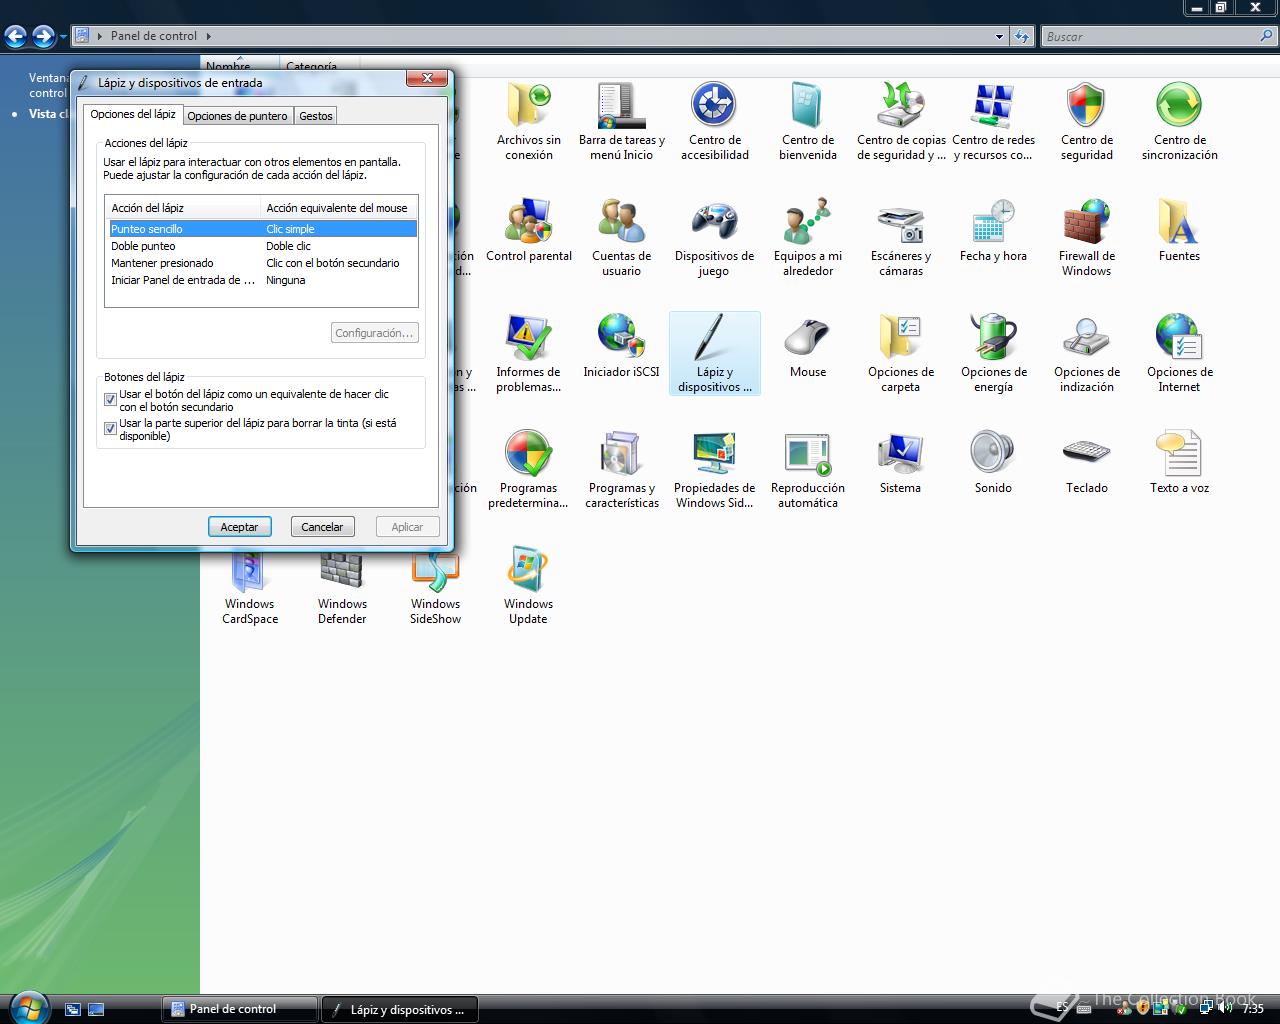Open Archivos sin conexión icon
Viewport: 1280px width, 1024px height.
(528, 122)
